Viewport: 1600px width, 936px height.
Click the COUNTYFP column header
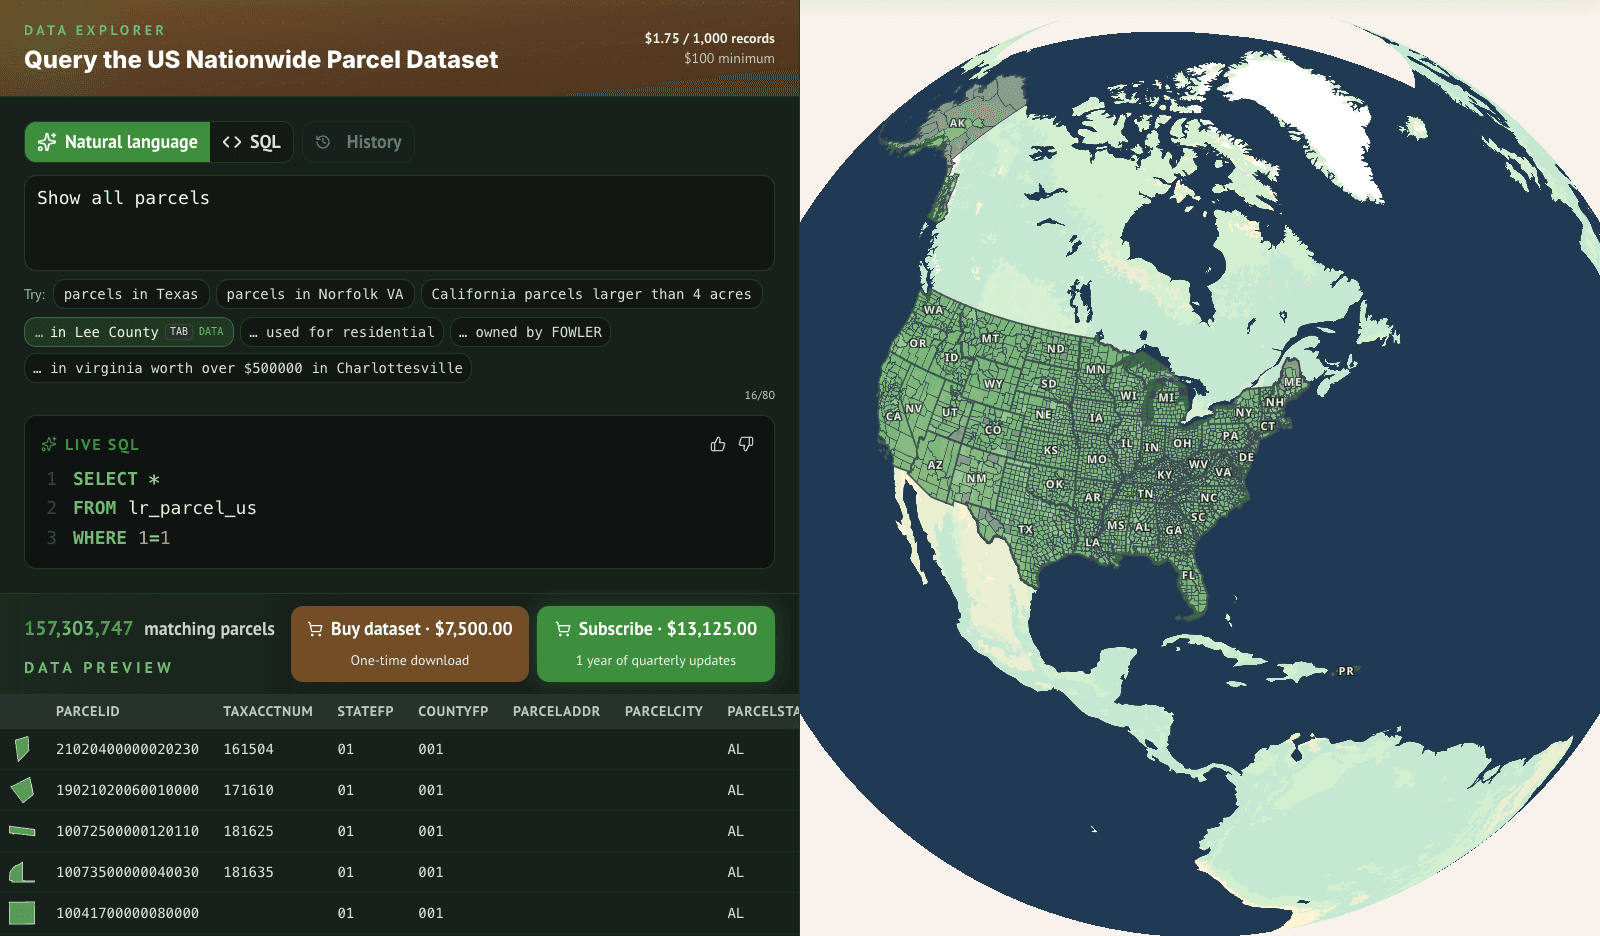[453, 711]
